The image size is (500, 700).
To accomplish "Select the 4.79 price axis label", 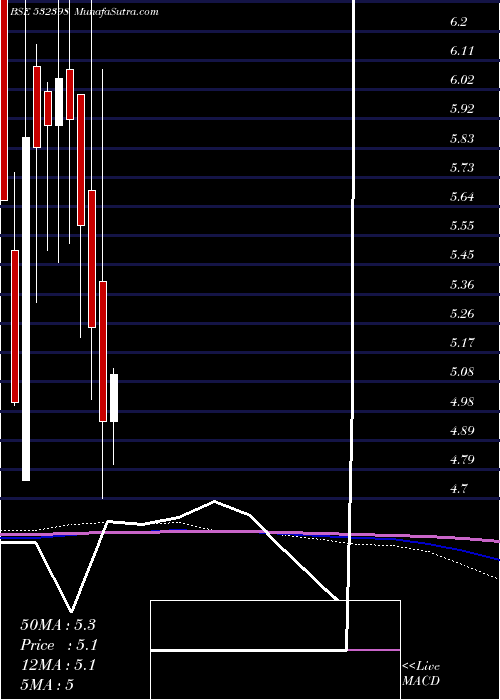I will [x=462, y=459].
